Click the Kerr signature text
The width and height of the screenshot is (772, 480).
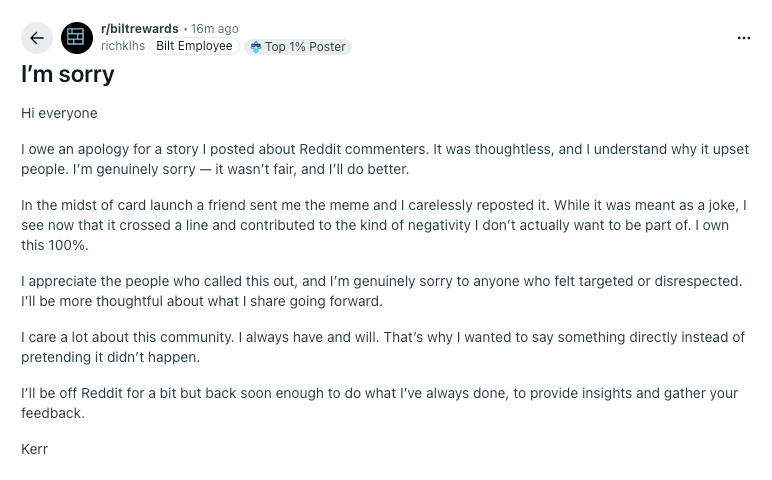pos(35,449)
